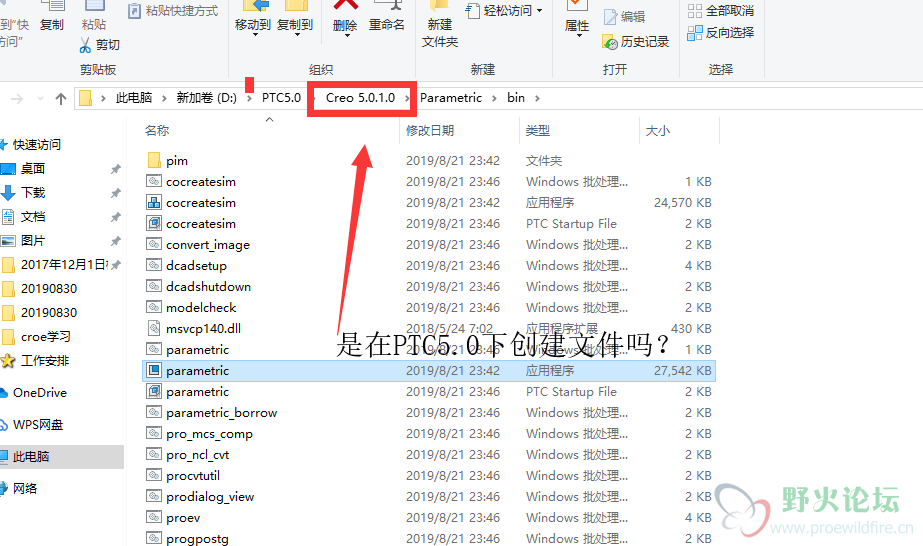Click Paste shortcut (粘贴快捷方式)
The height and width of the screenshot is (546, 923).
pyautogui.click(x=173, y=11)
